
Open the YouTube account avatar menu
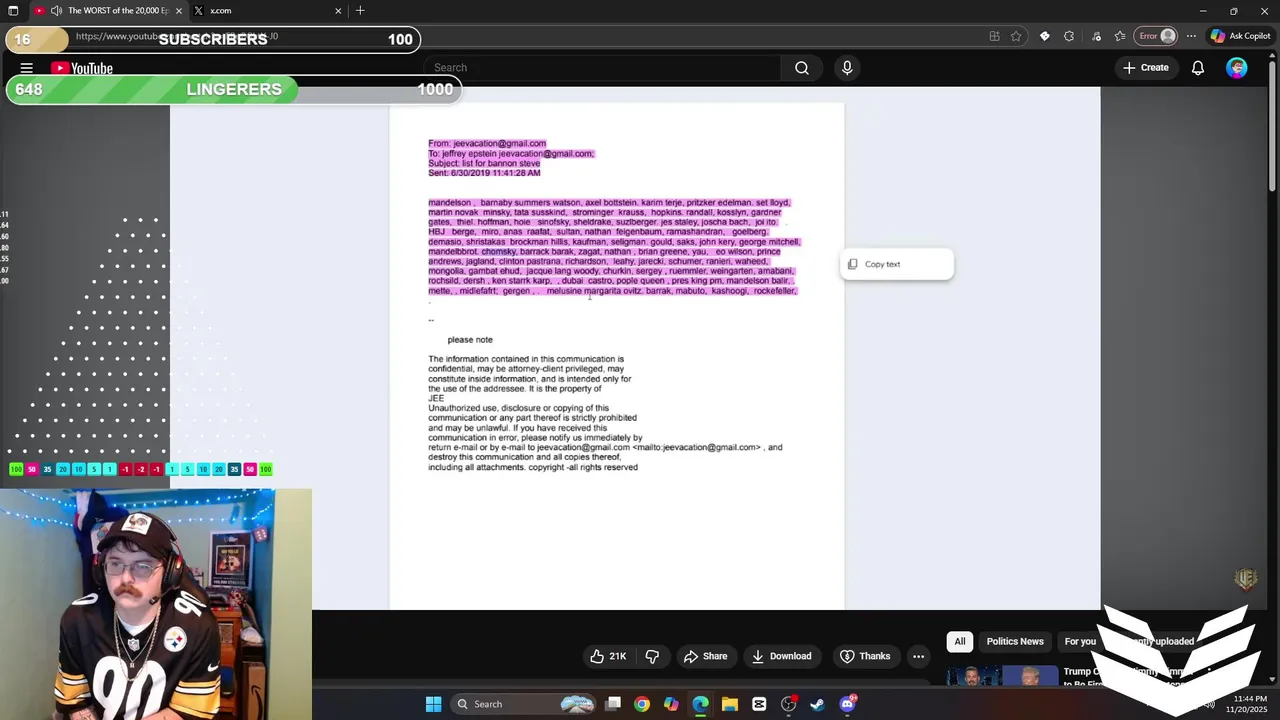click(1237, 68)
